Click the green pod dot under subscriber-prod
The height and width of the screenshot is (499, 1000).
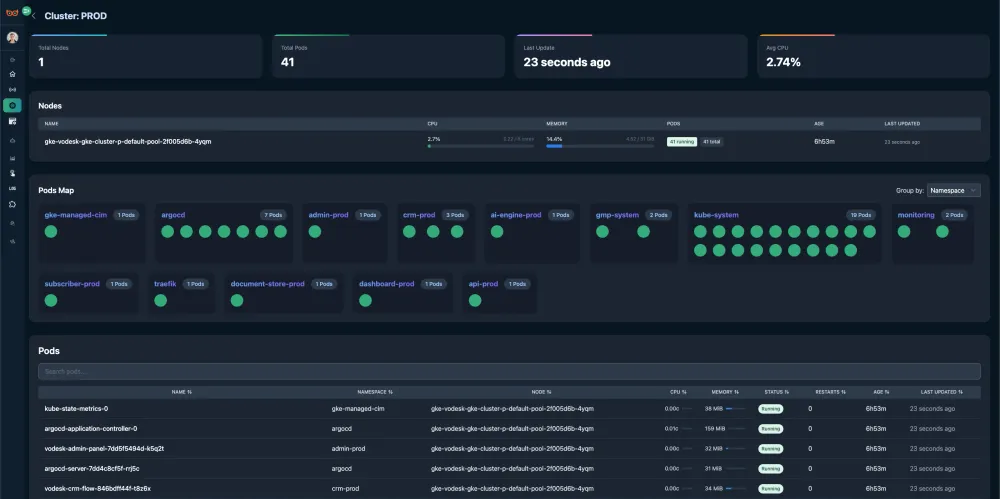[51, 301]
